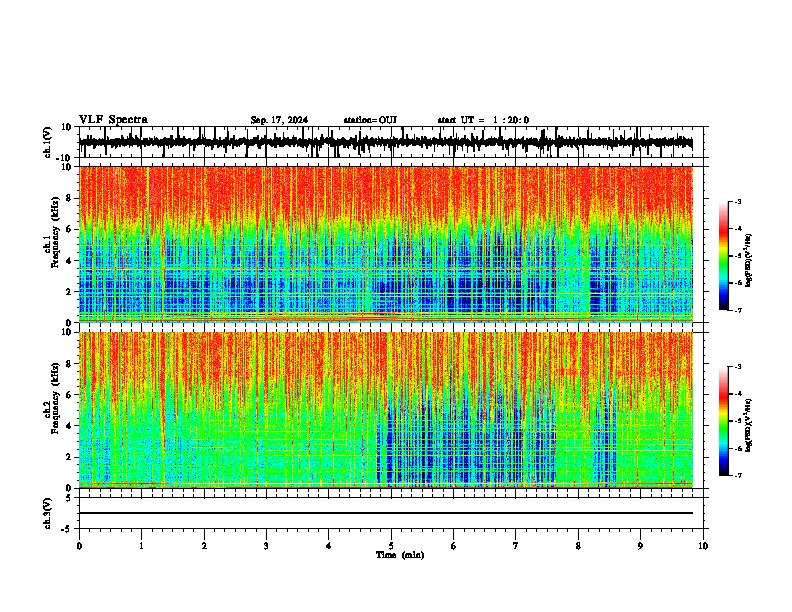This screenshot has height=612, width=792.
Task: Select the date label "Sep. 17, 2024"
Action: (279, 120)
